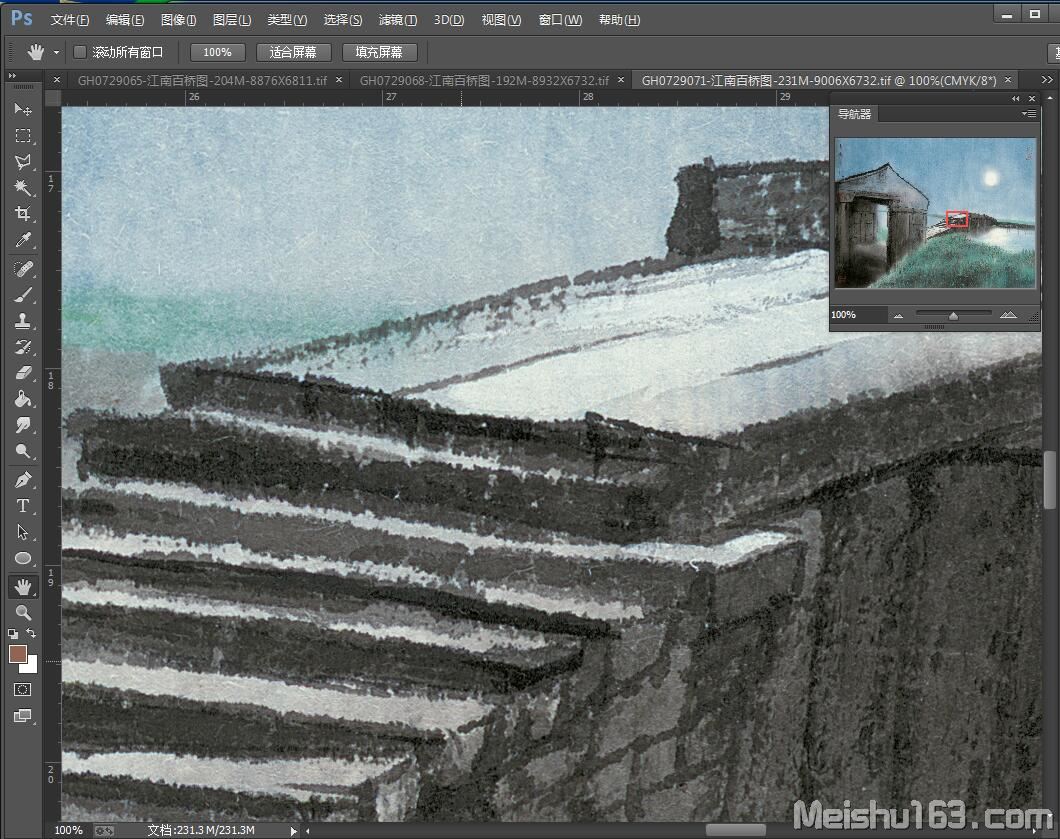Open the 图层 menu
The image size is (1060, 839).
[232, 20]
